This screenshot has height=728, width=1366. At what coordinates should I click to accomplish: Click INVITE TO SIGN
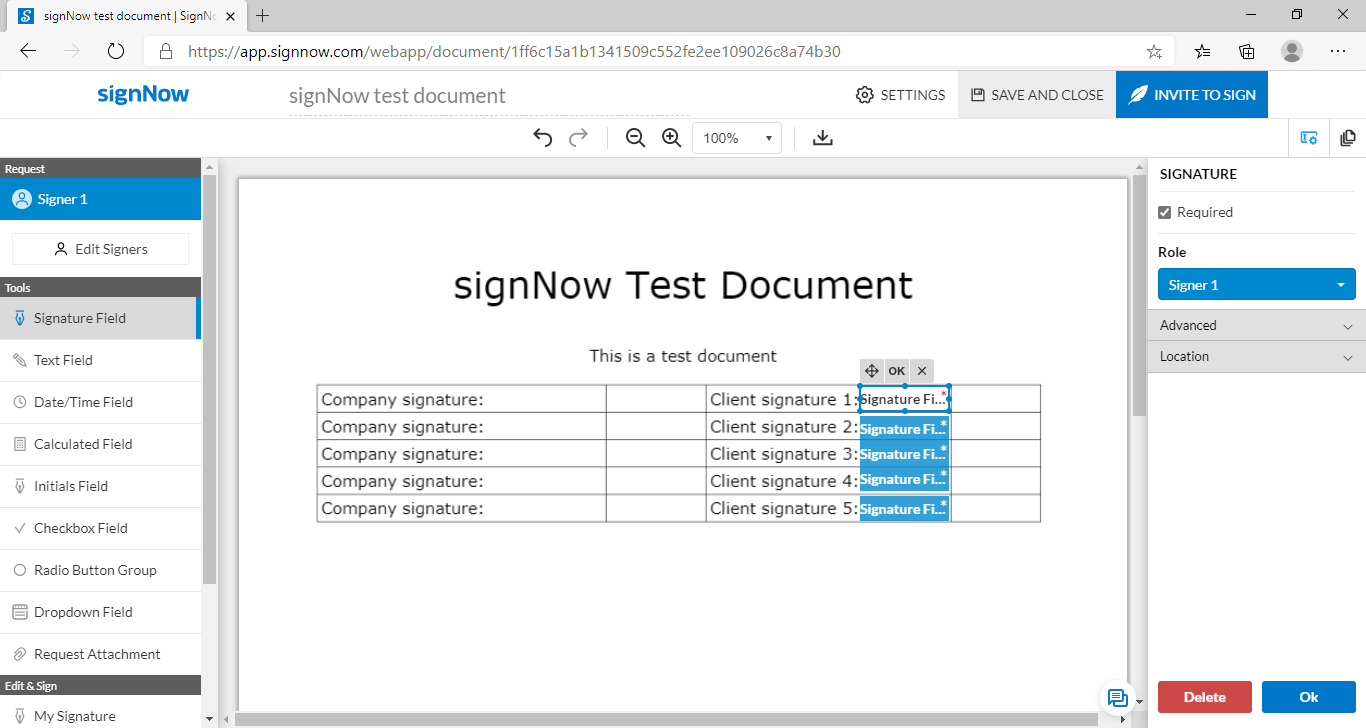[x=1192, y=95]
